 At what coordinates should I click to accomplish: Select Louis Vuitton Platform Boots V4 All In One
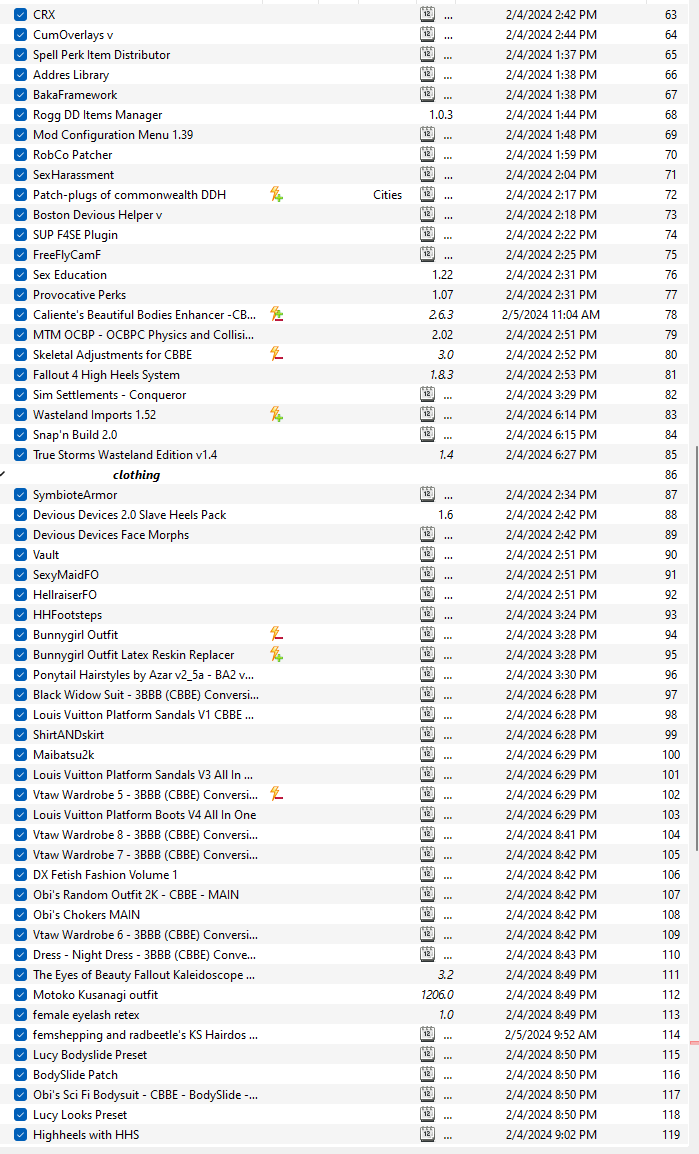[x=145, y=814]
